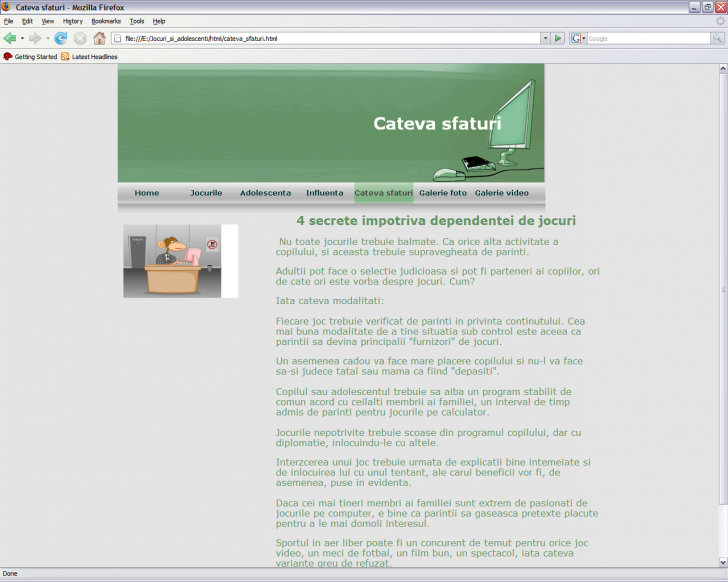The height and width of the screenshot is (582, 728).
Task: Click the activity throbber icon
Action: pyautogui.click(x=720, y=21)
